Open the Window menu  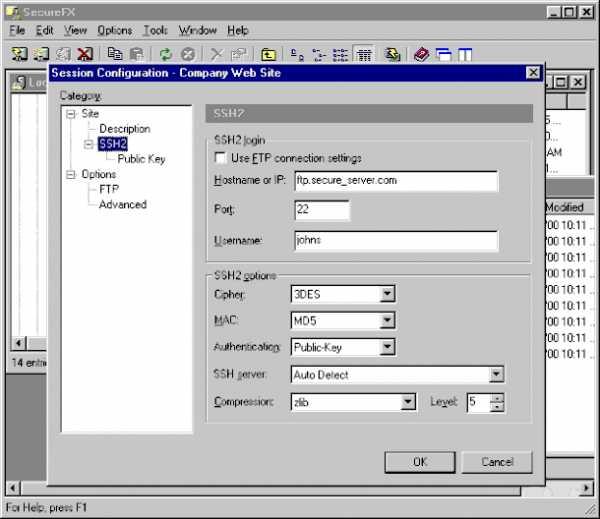(197, 30)
